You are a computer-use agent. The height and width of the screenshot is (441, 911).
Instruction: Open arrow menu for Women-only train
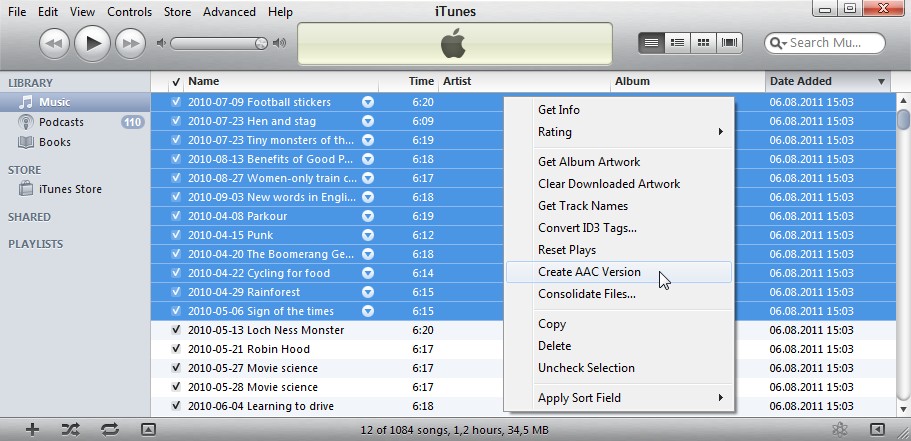(x=368, y=178)
